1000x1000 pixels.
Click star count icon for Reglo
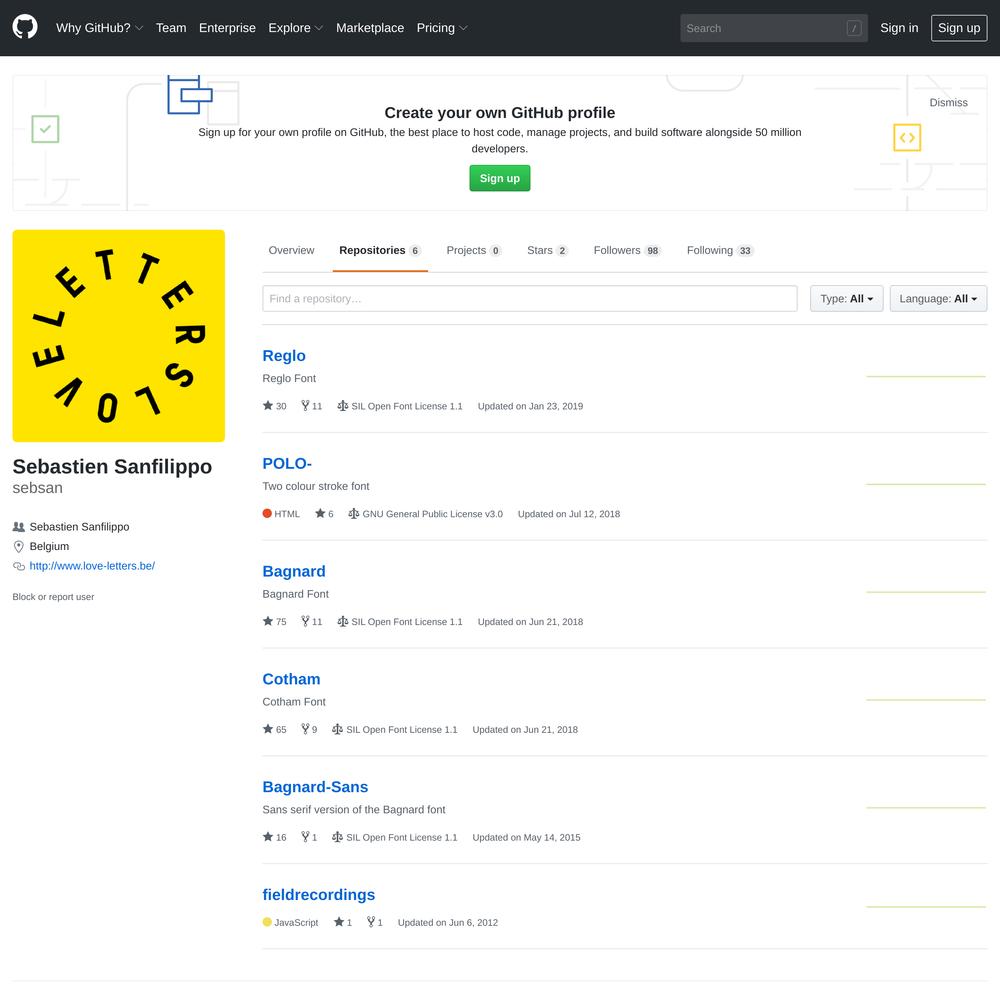pyautogui.click(x=268, y=406)
